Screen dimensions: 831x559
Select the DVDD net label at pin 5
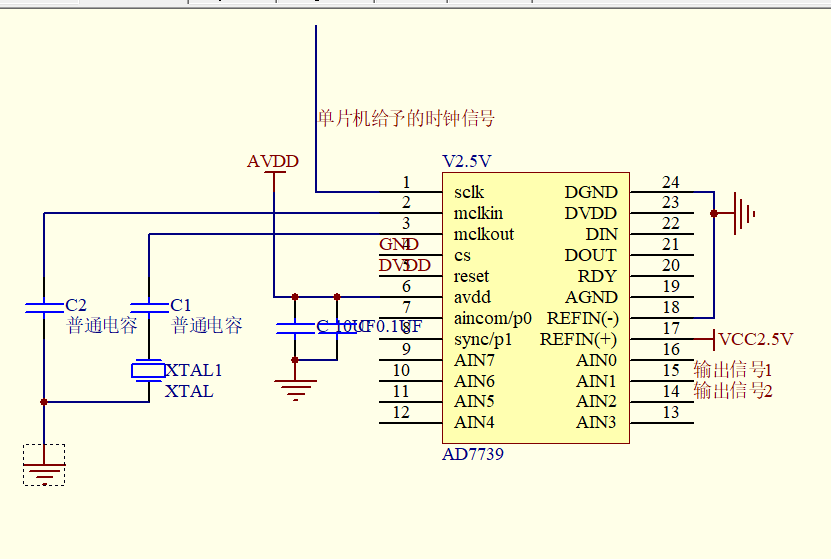tap(405, 265)
